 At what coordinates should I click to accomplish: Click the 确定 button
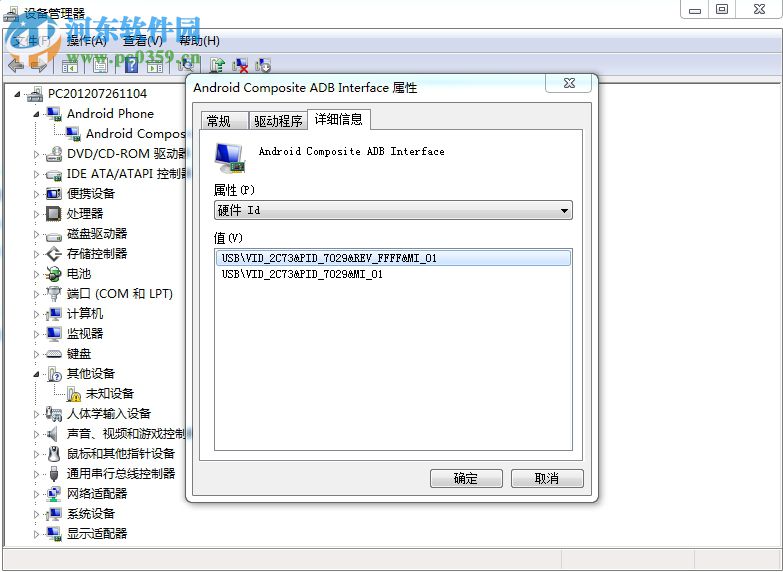click(466, 478)
